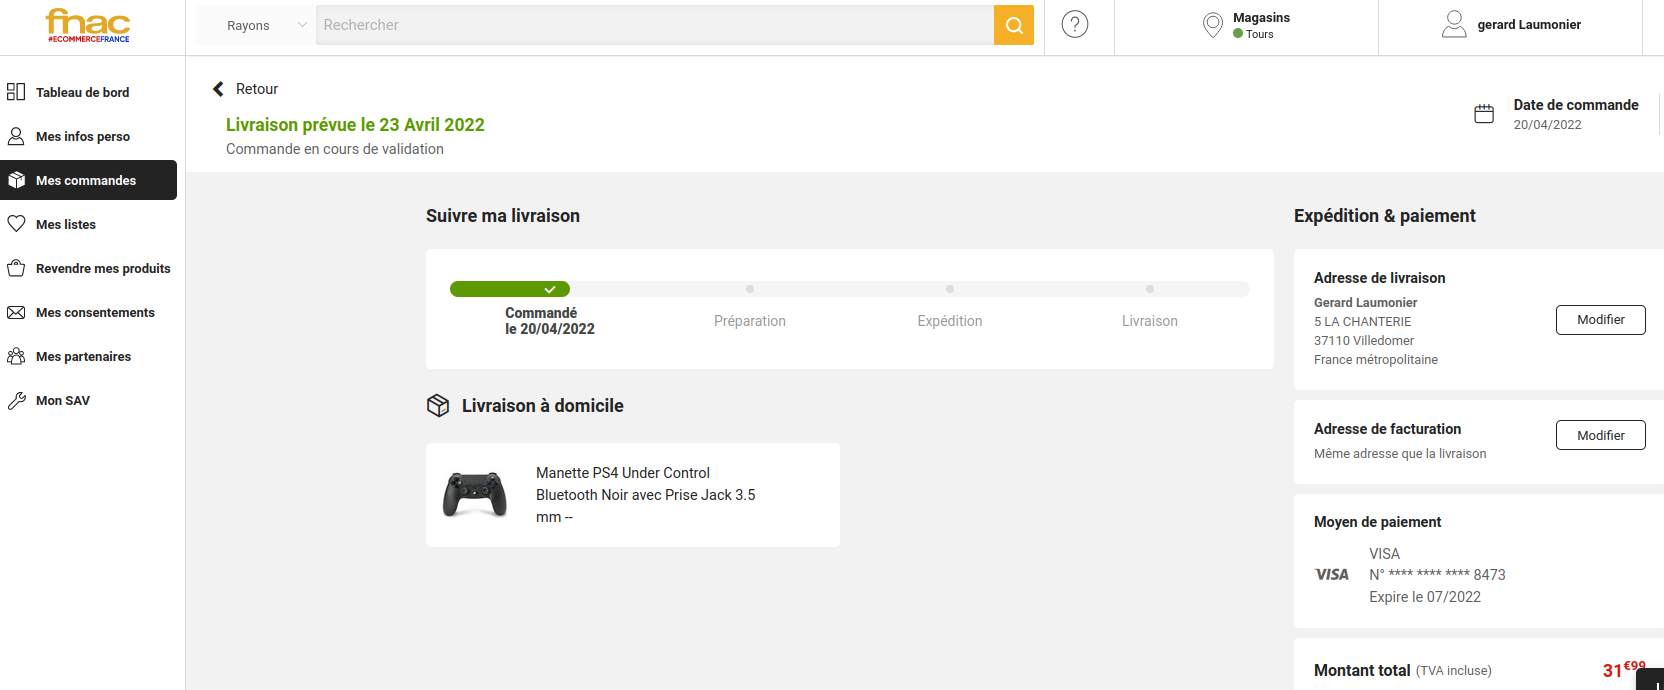Click the orange search magnifier button

point(1013,25)
